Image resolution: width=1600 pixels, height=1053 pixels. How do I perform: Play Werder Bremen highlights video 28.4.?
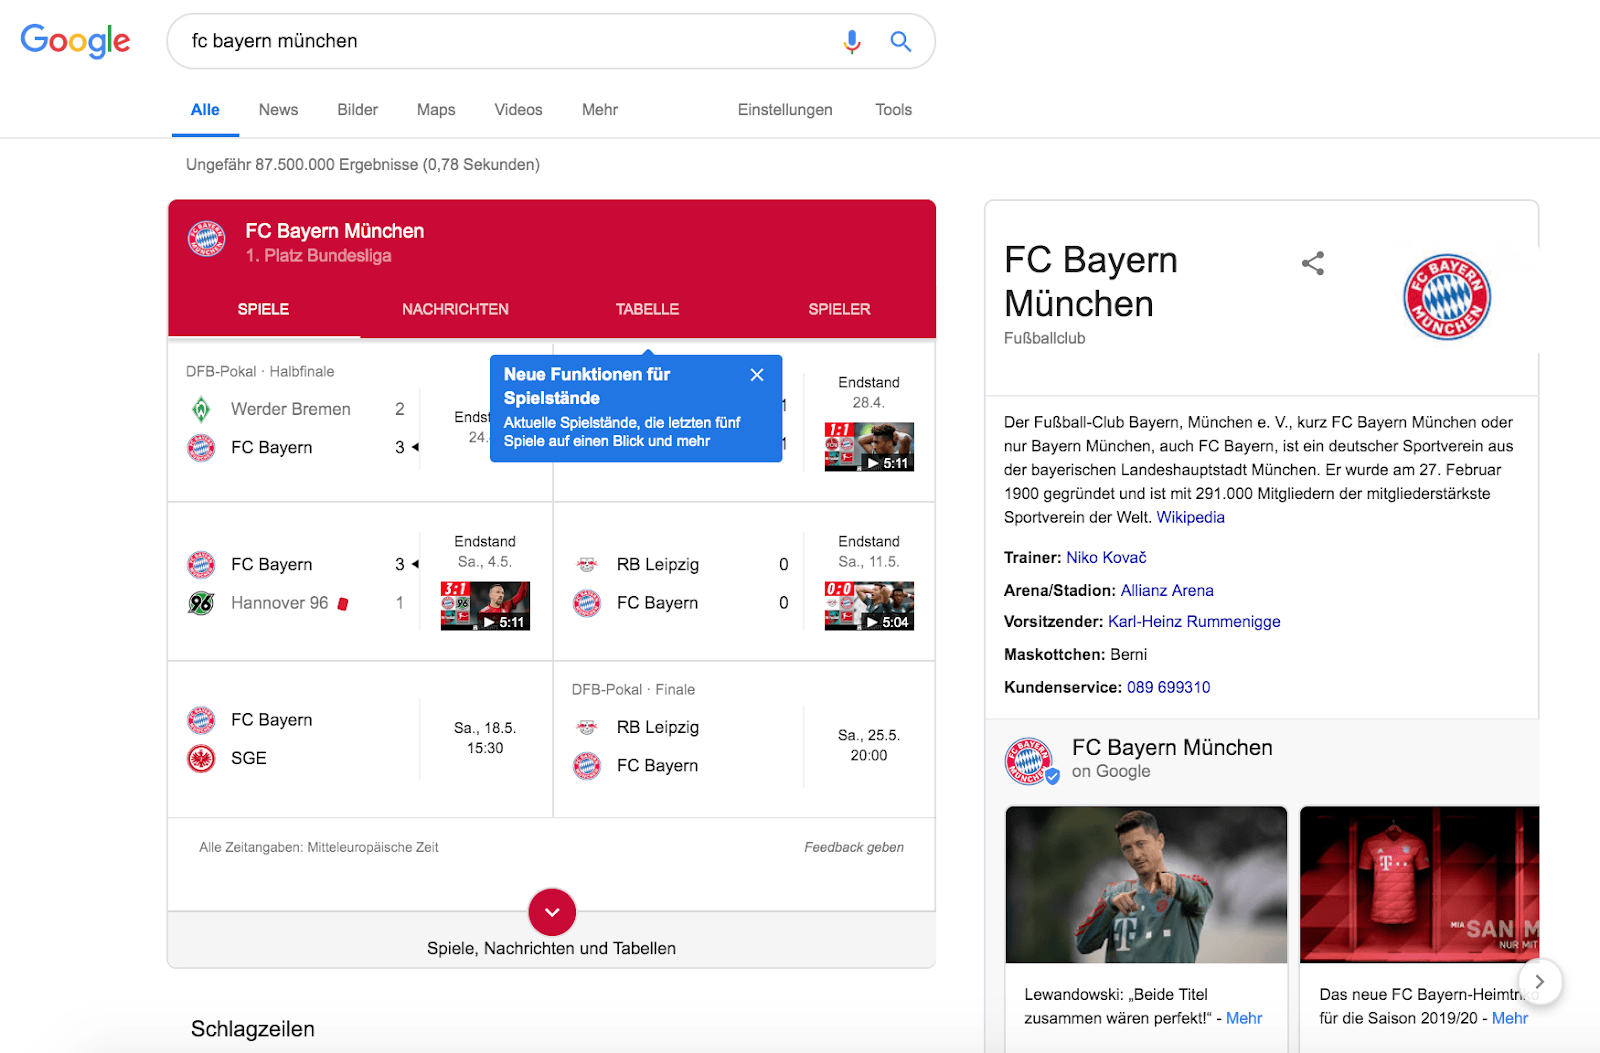click(x=869, y=447)
